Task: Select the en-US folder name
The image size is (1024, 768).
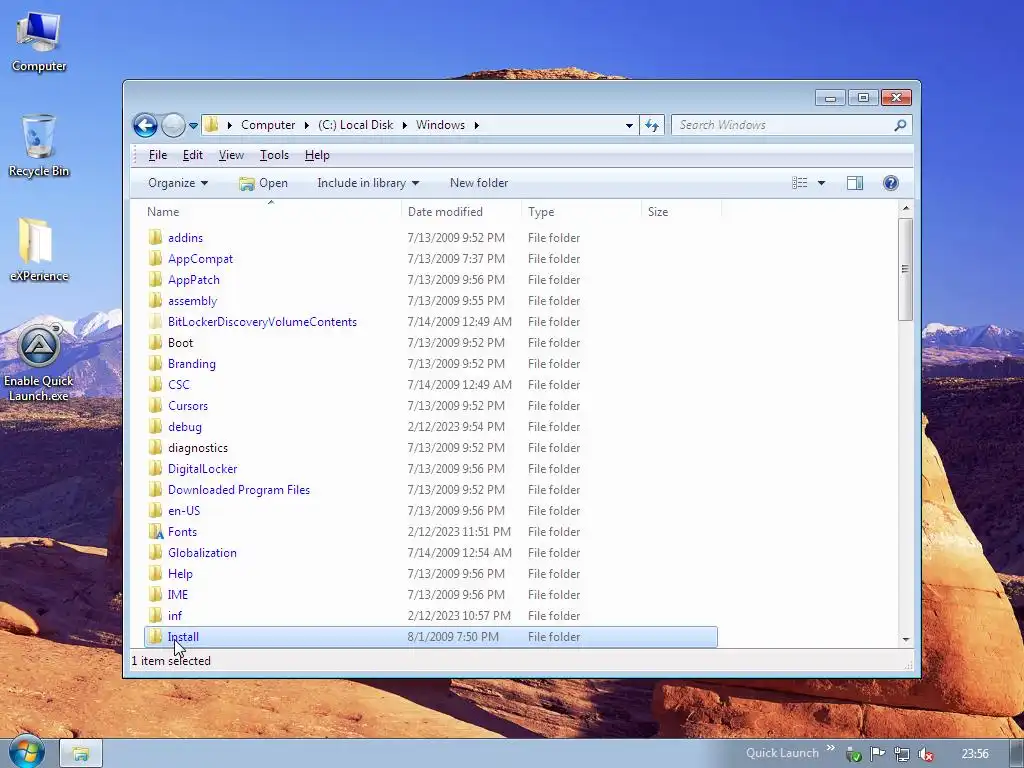Action: pos(184,511)
